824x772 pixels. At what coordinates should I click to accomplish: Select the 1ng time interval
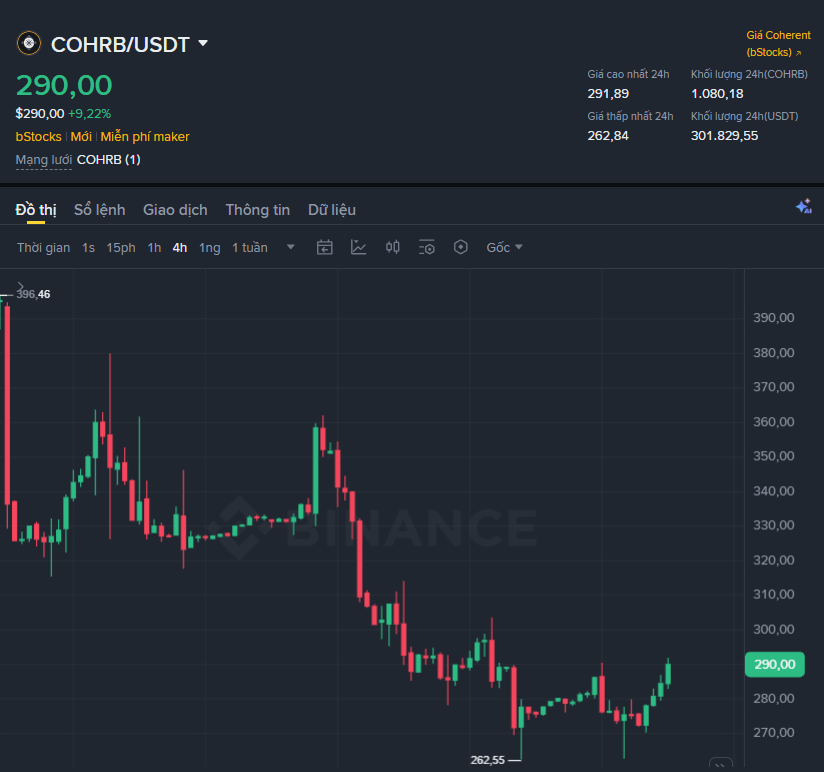[x=210, y=248]
